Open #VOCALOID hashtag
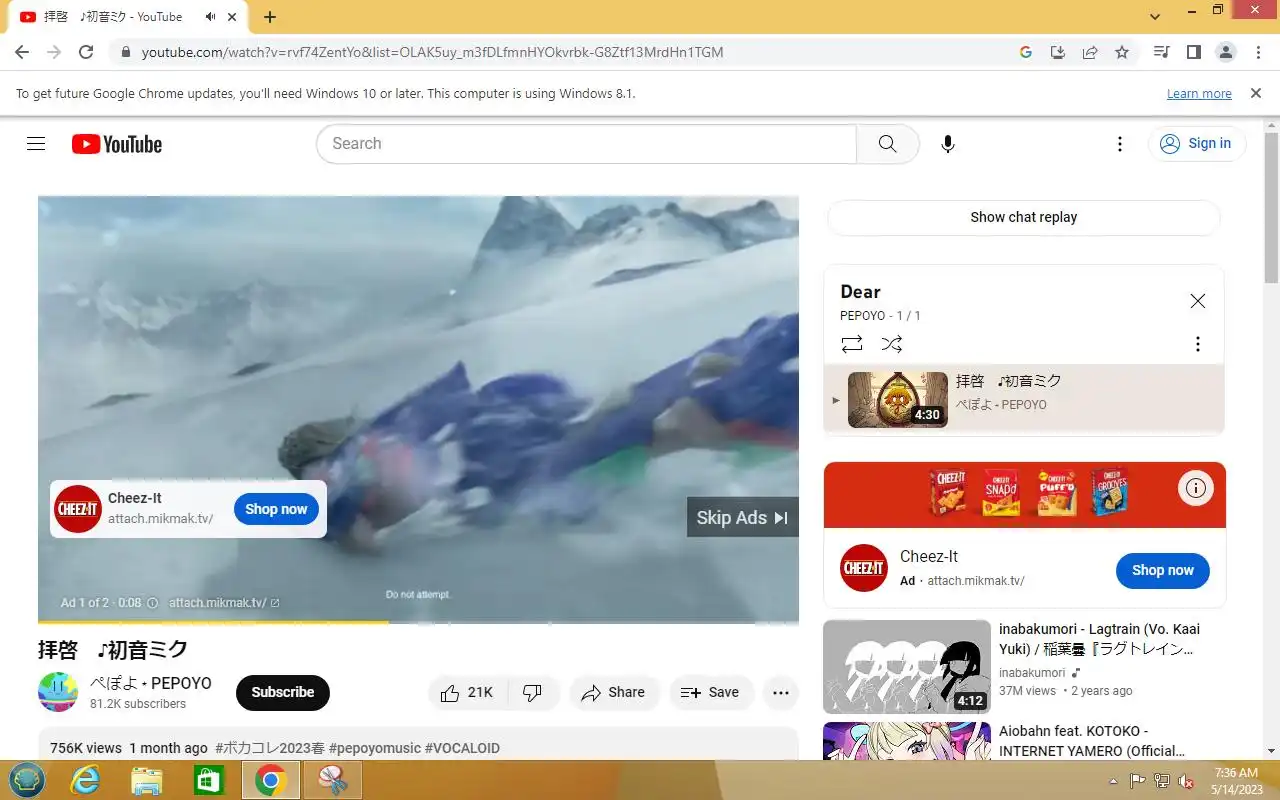 462,748
